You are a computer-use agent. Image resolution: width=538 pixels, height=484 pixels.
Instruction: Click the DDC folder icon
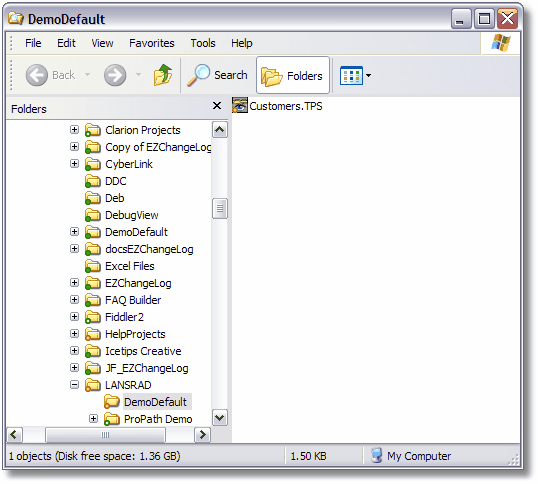[x=93, y=181]
